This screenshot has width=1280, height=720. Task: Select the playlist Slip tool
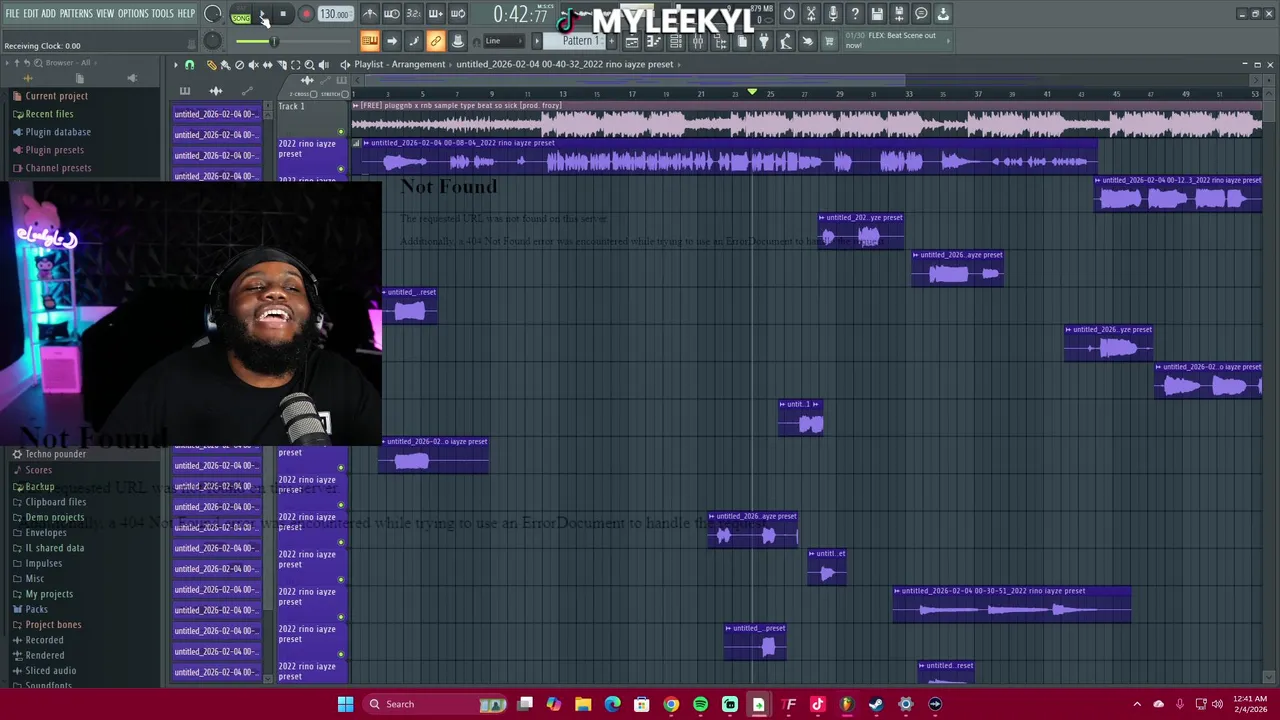point(267,64)
